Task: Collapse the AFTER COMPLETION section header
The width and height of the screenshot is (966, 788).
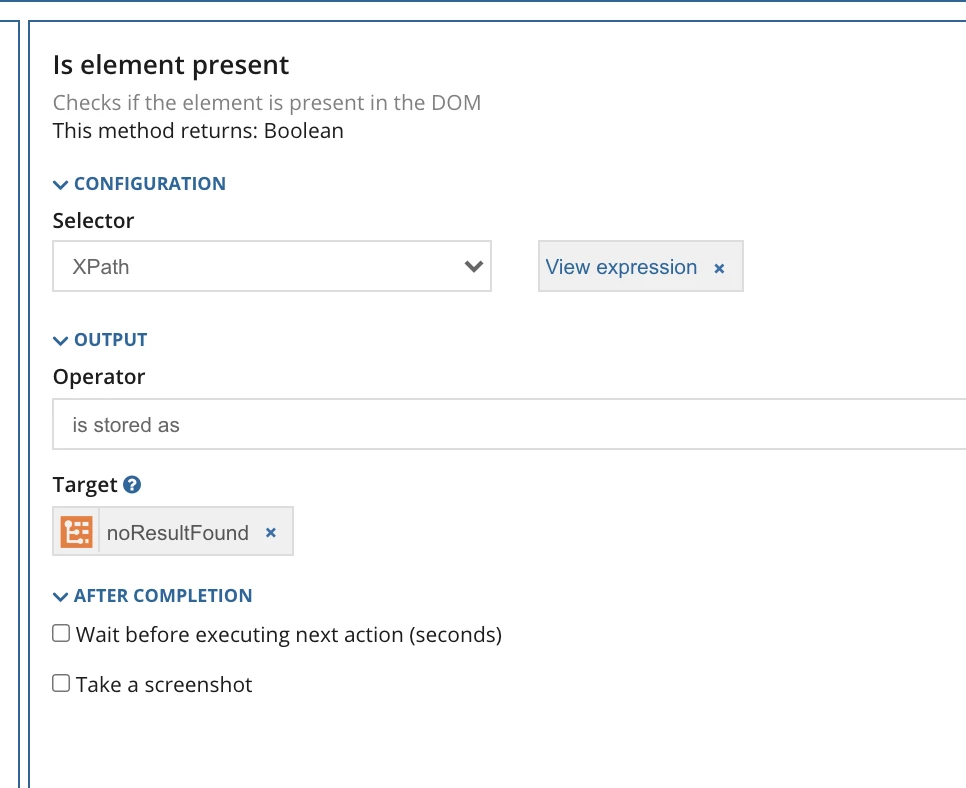Action: [163, 596]
